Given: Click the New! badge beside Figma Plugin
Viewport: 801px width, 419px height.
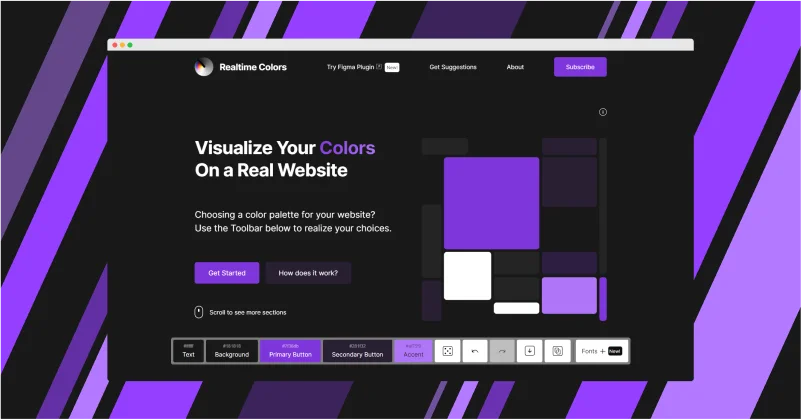Looking at the screenshot, I should click(392, 67).
